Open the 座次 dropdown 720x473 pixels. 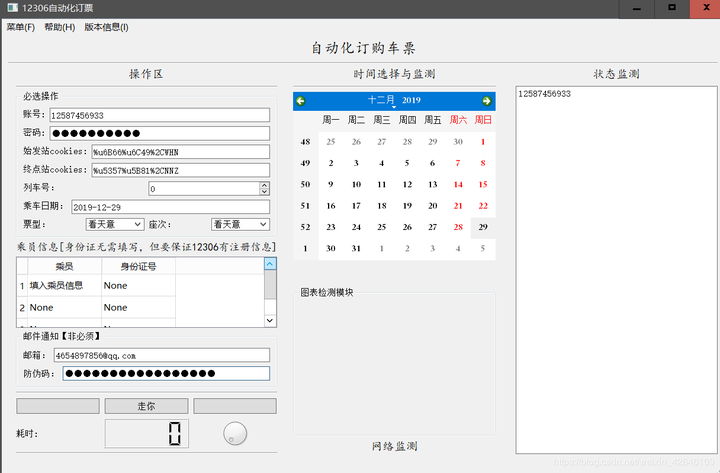tap(240, 224)
